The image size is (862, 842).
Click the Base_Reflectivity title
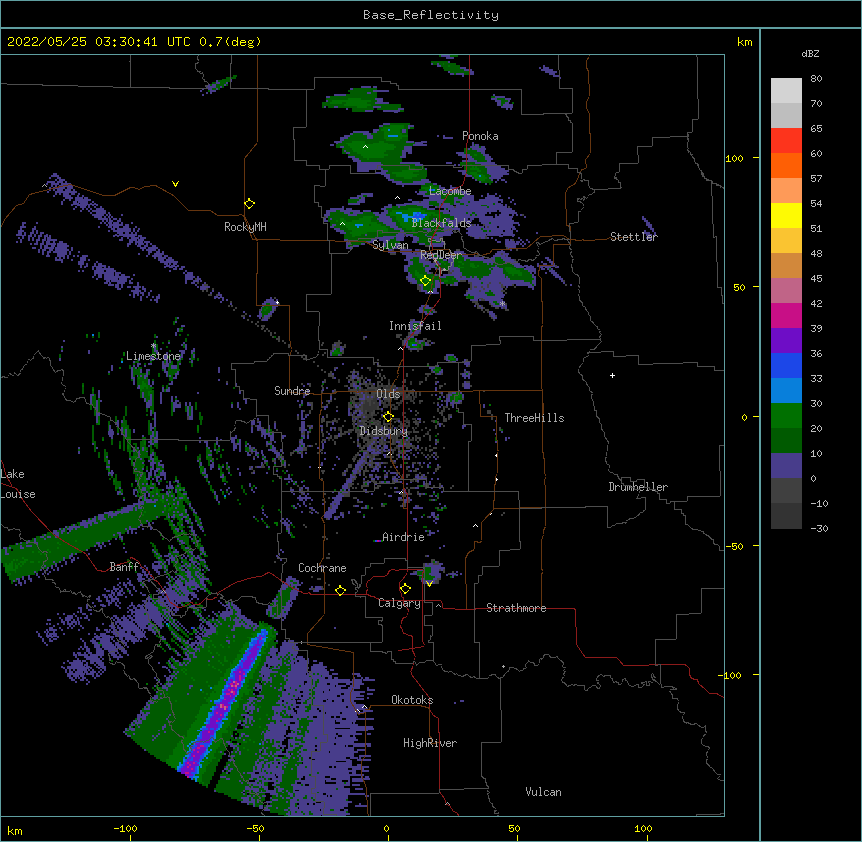(431, 15)
